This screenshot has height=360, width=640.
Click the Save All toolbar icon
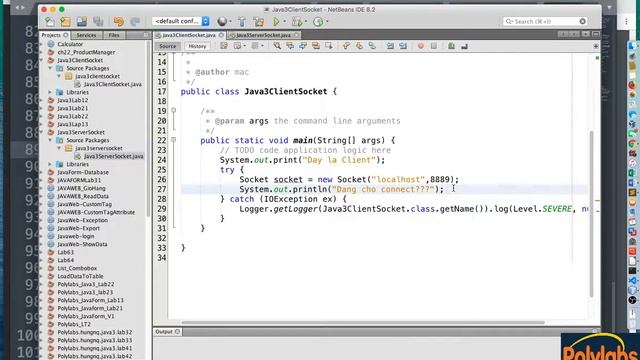(x=98, y=22)
